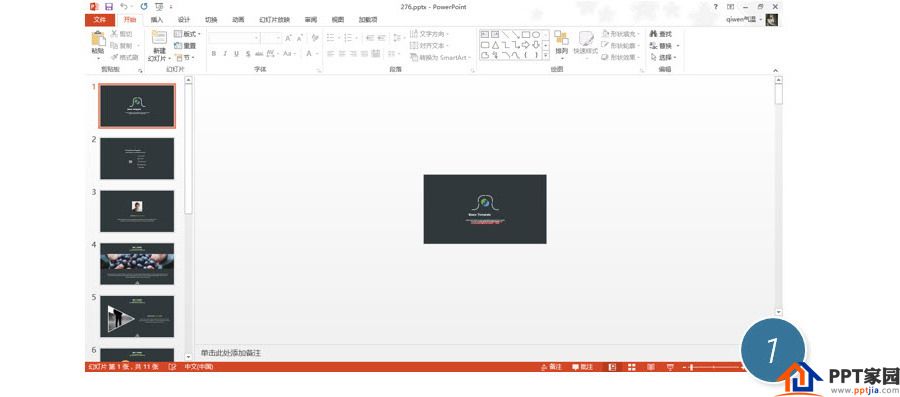Toggle Underline formatting
Screen dimensions: 900x397
point(236,53)
